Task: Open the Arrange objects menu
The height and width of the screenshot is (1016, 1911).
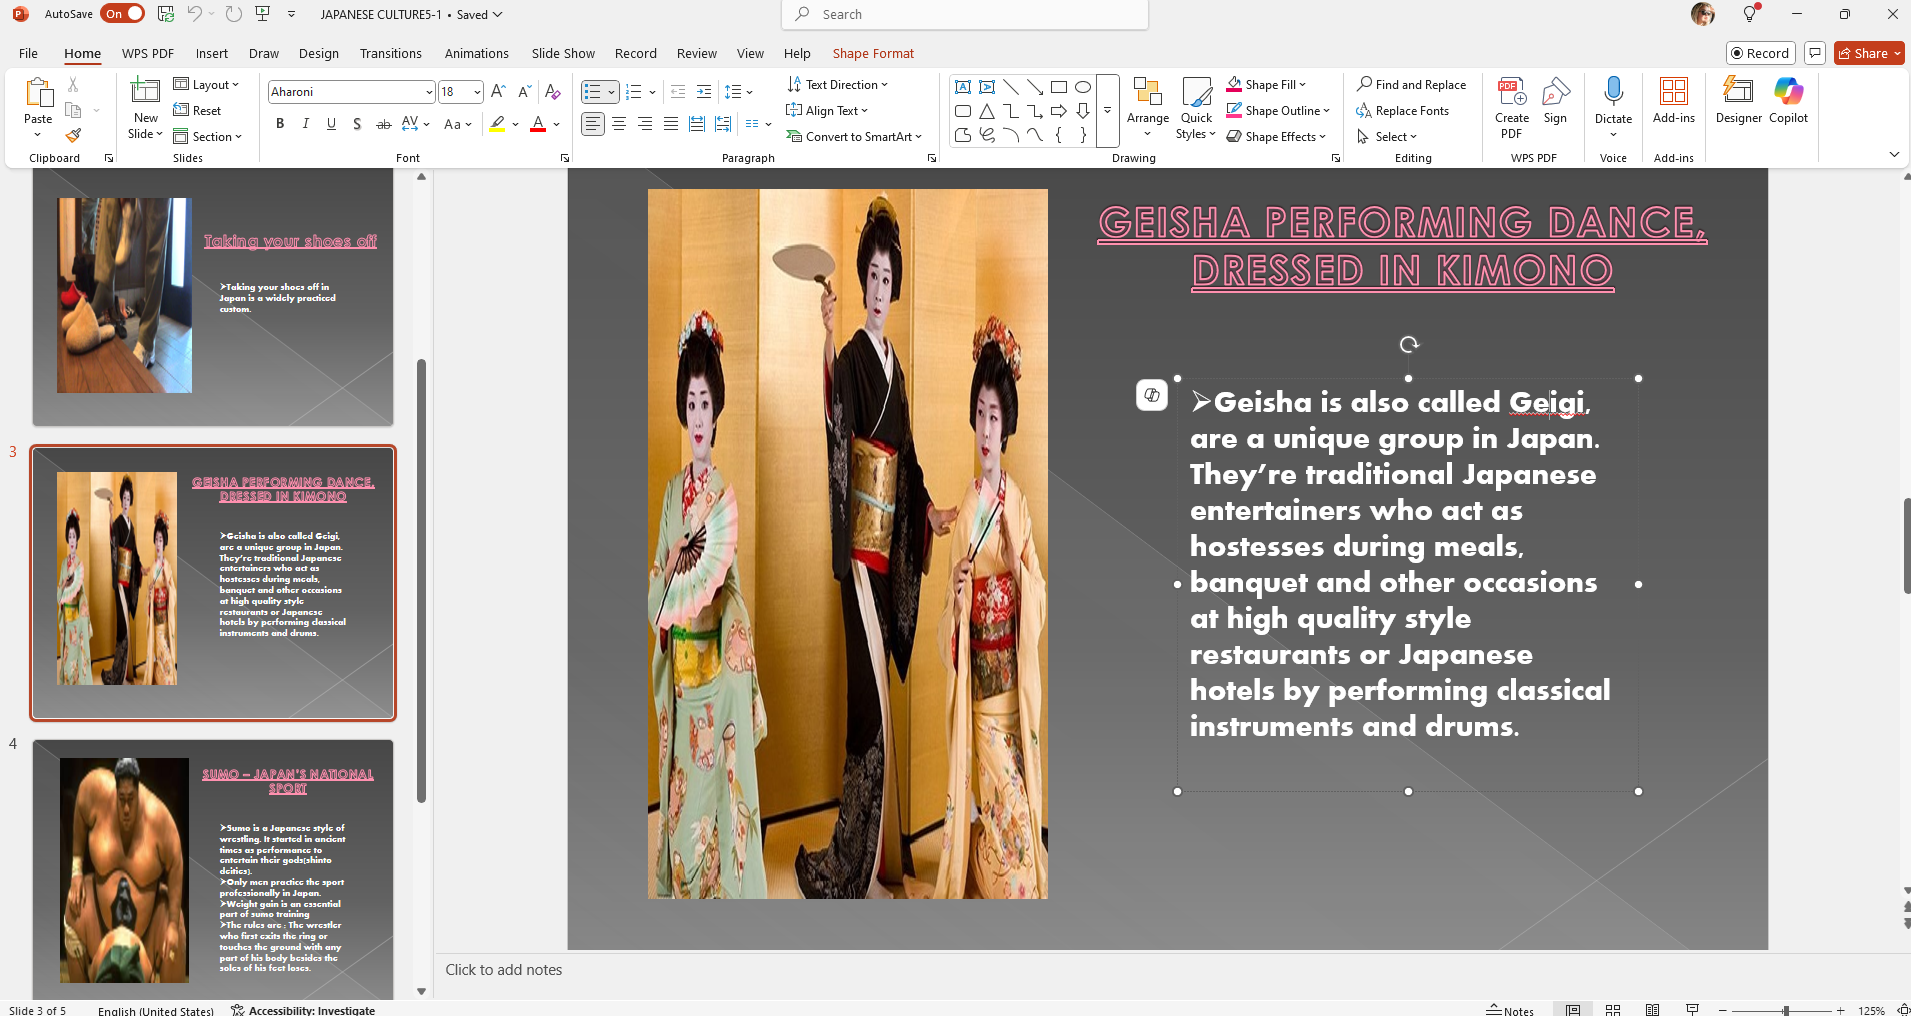Action: (x=1148, y=107)
